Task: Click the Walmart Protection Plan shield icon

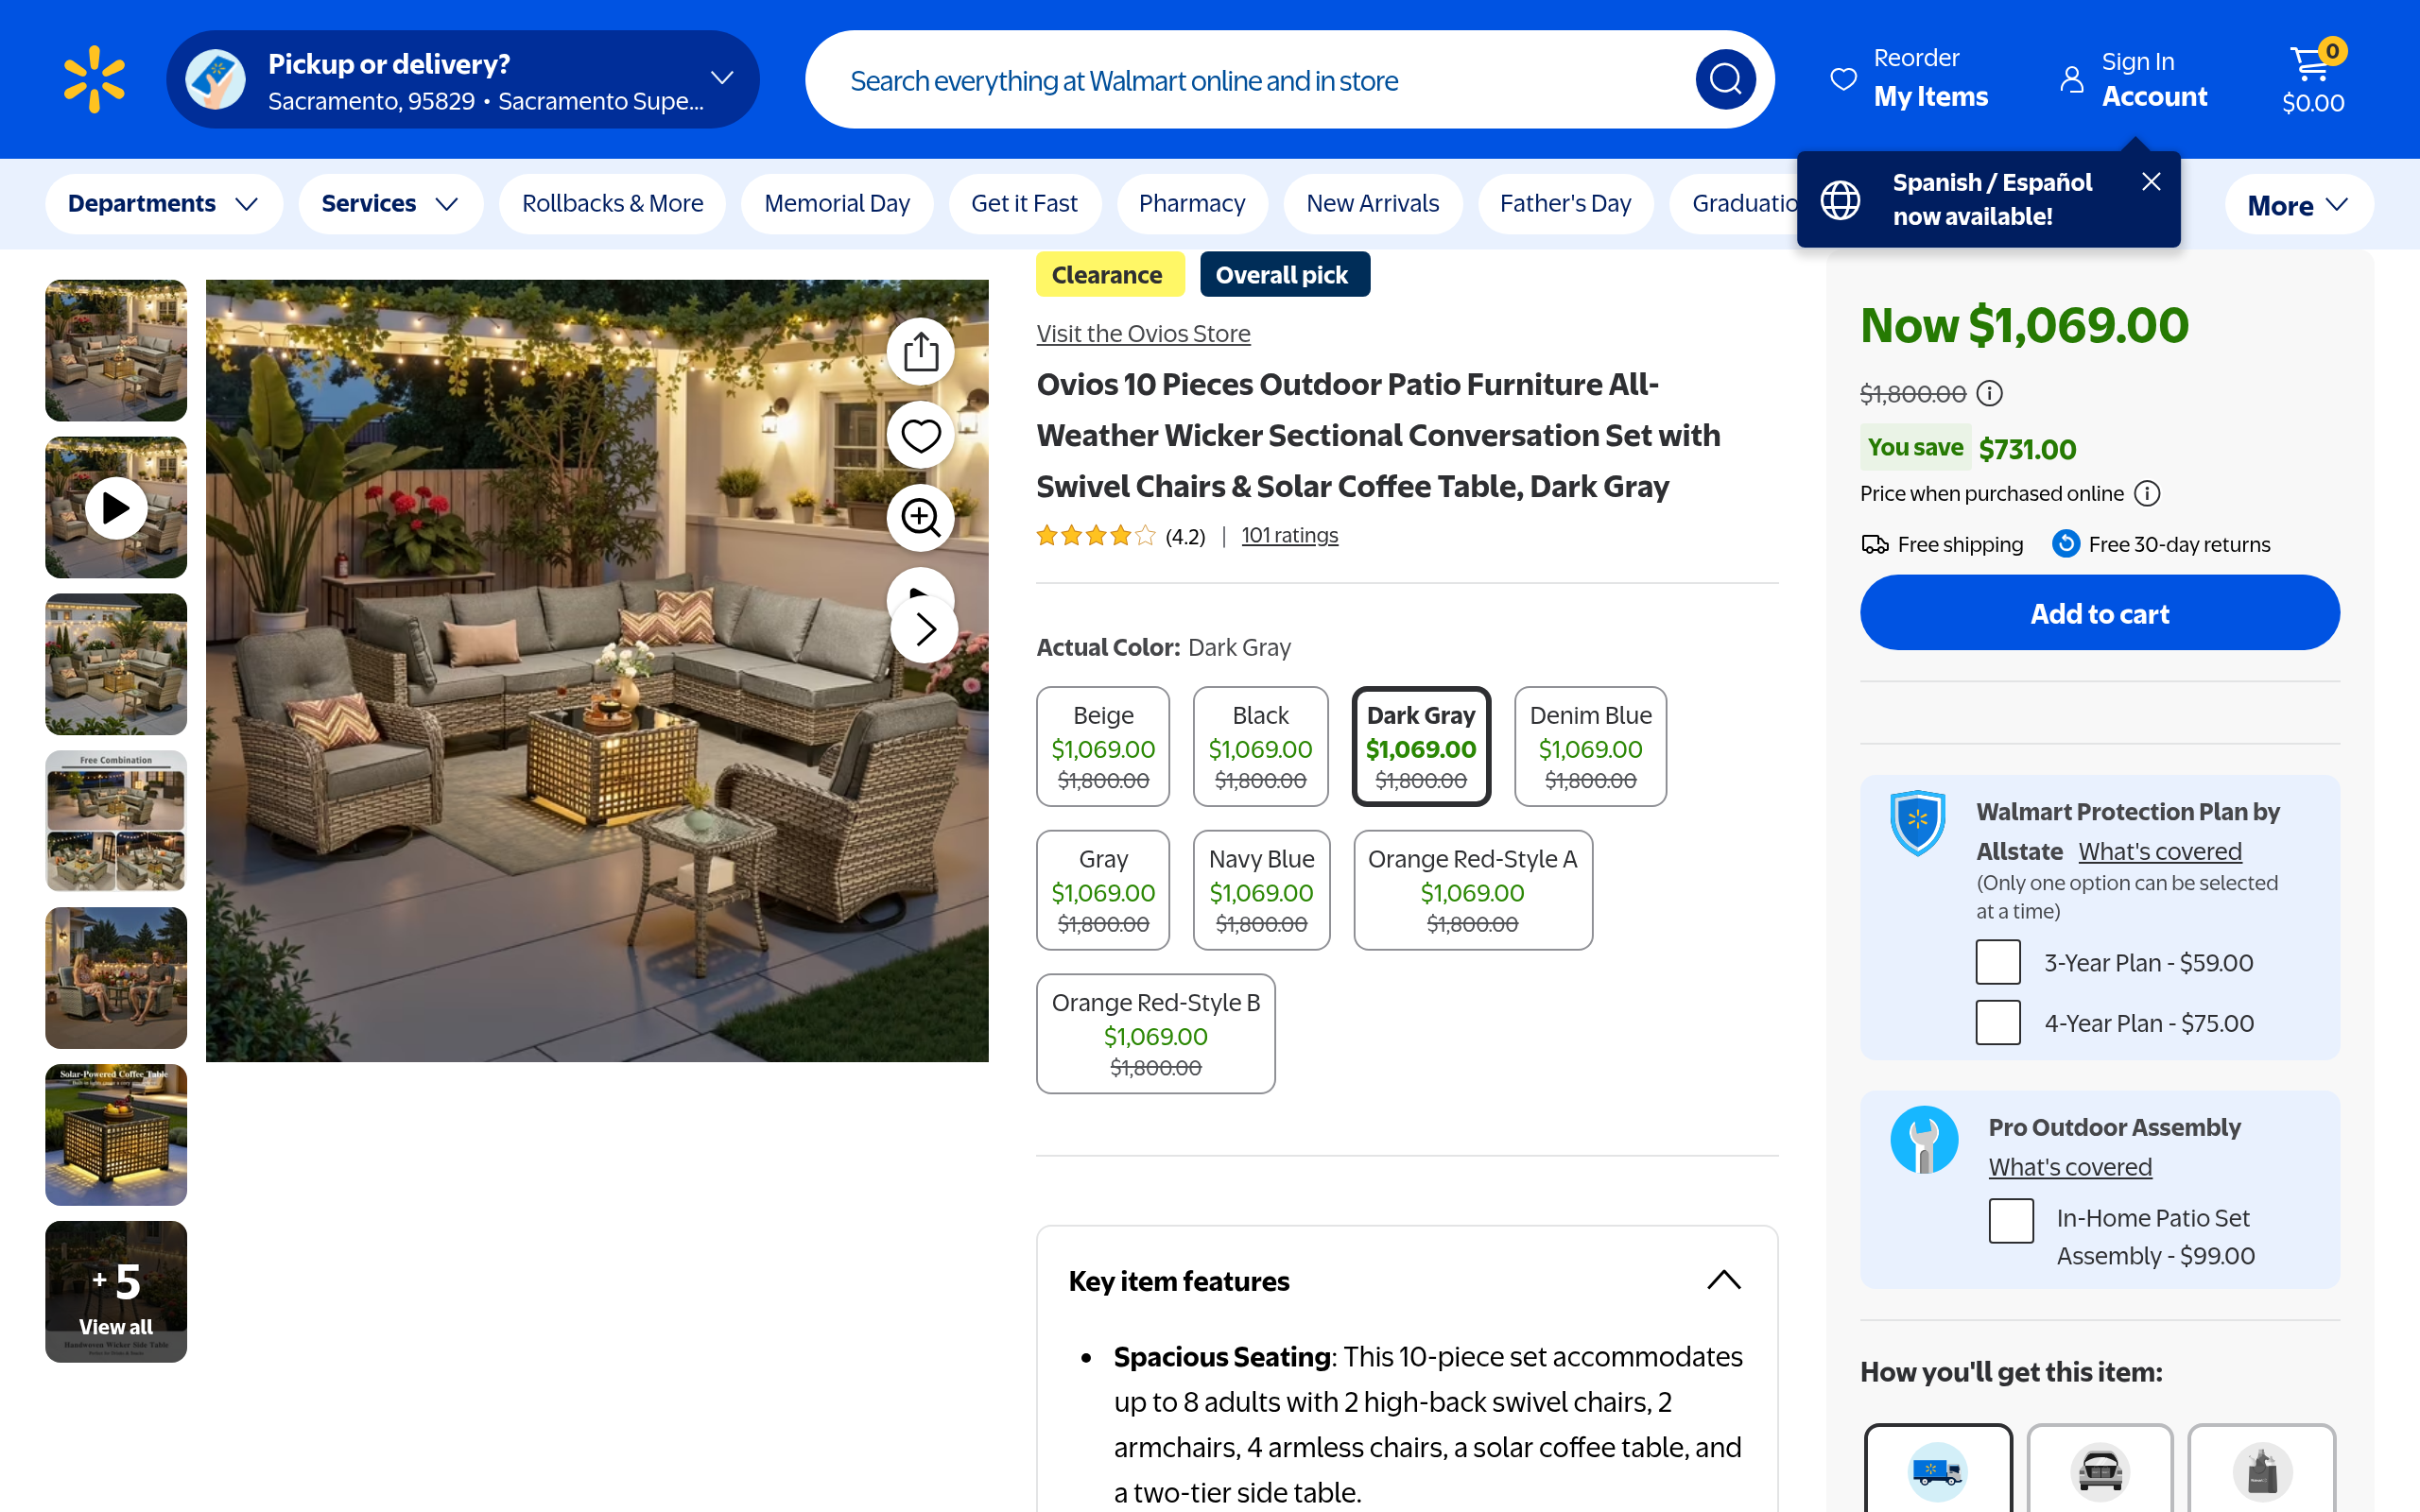Action: 1917,823
